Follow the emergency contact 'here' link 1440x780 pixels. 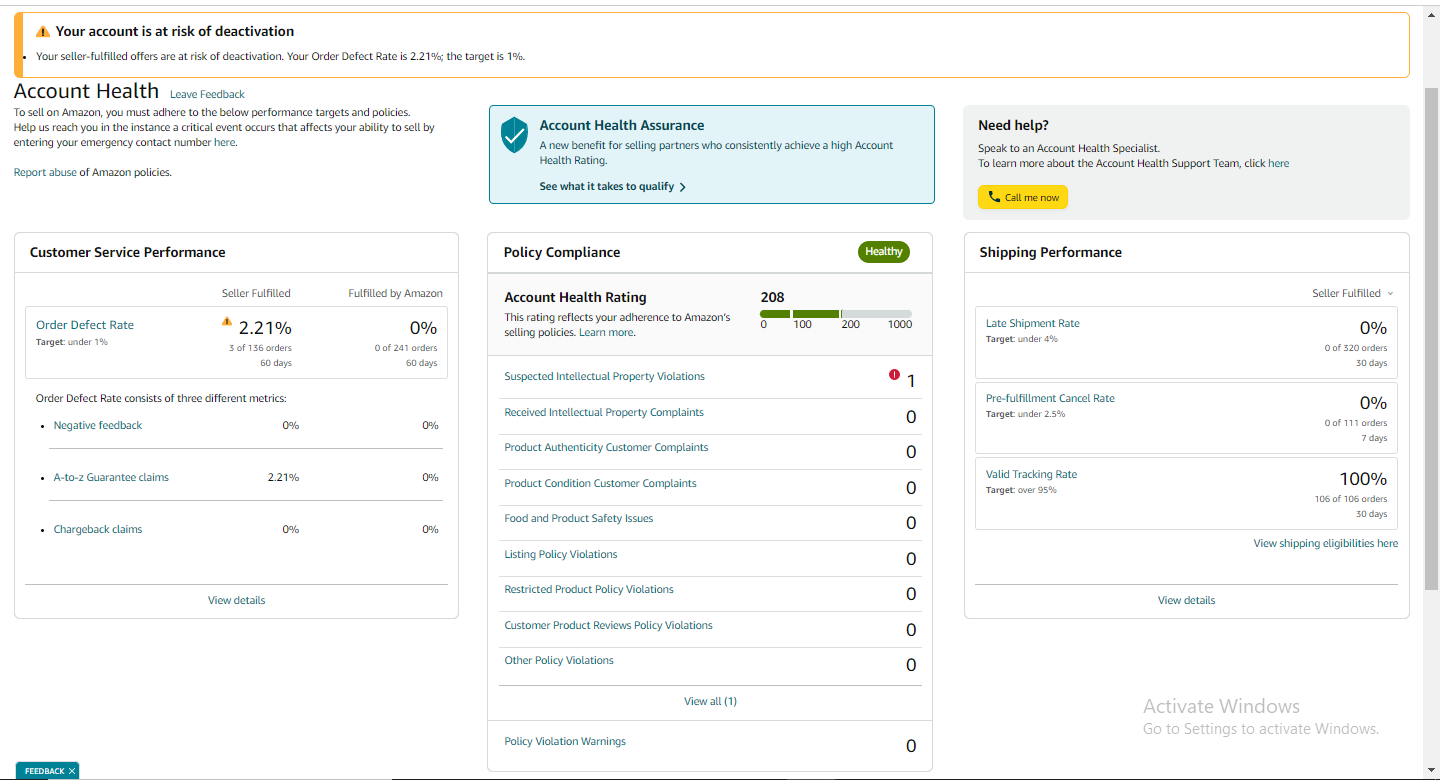(x=224, y=142)
